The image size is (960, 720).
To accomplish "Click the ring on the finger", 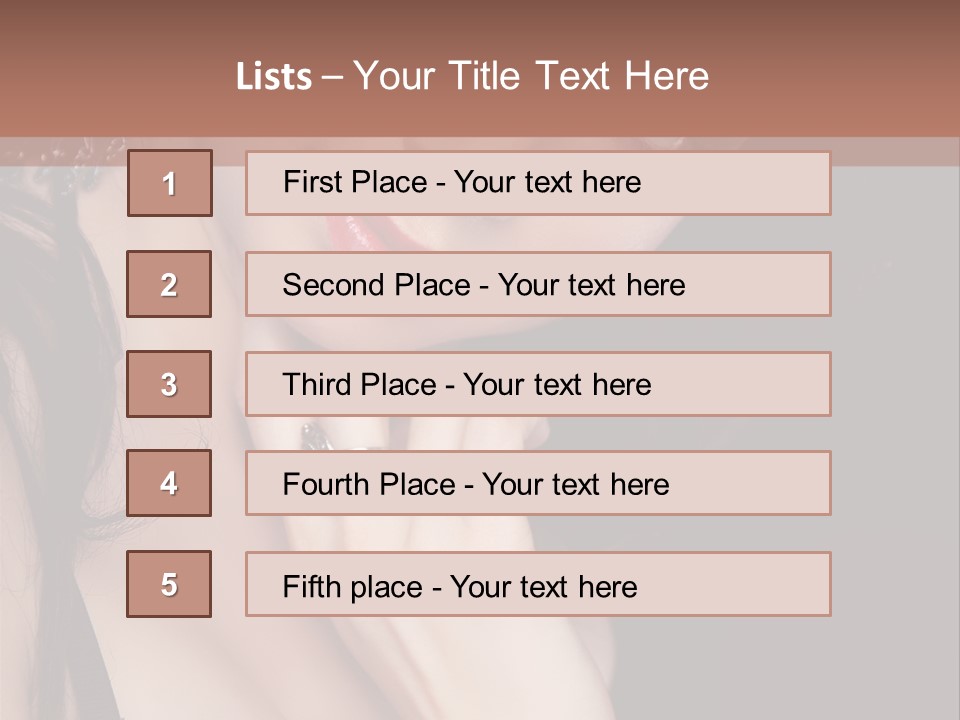I will point(314,435).
